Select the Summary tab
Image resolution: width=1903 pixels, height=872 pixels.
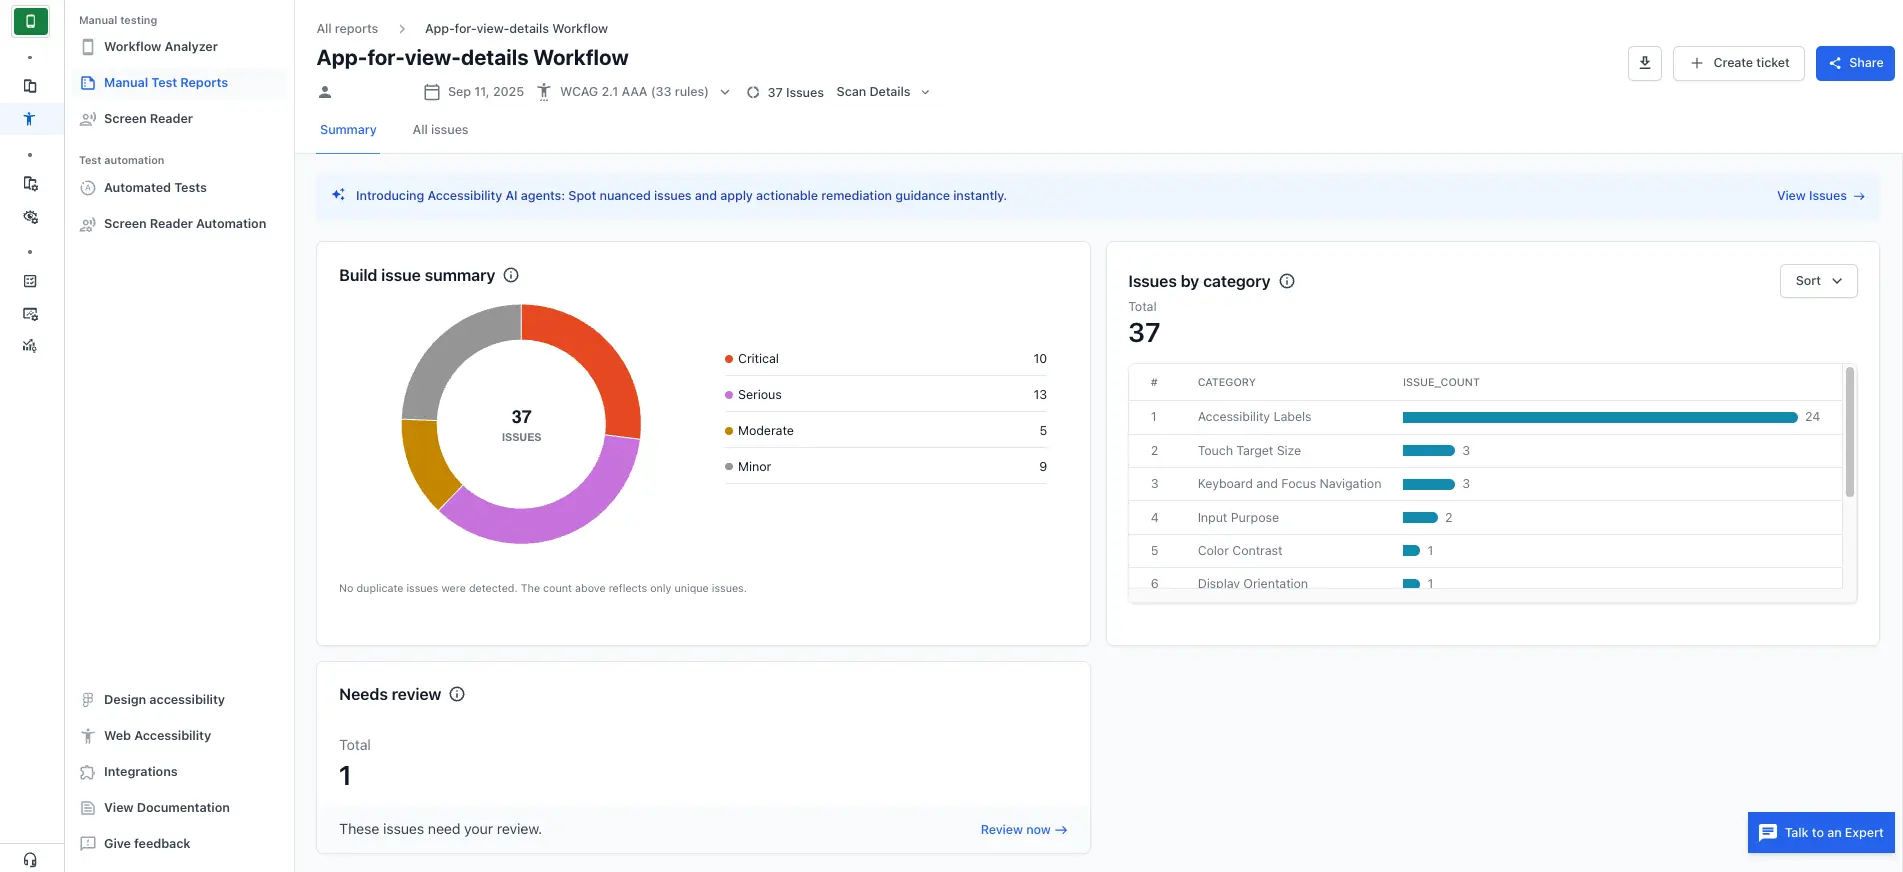pyautogui.click(x=348, y=130)
